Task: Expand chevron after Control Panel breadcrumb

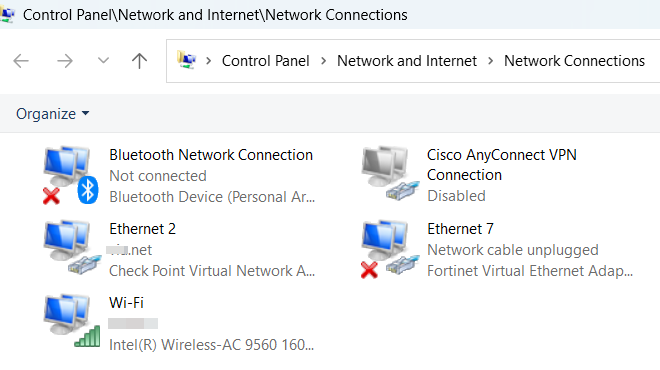Action: (323, 61)
